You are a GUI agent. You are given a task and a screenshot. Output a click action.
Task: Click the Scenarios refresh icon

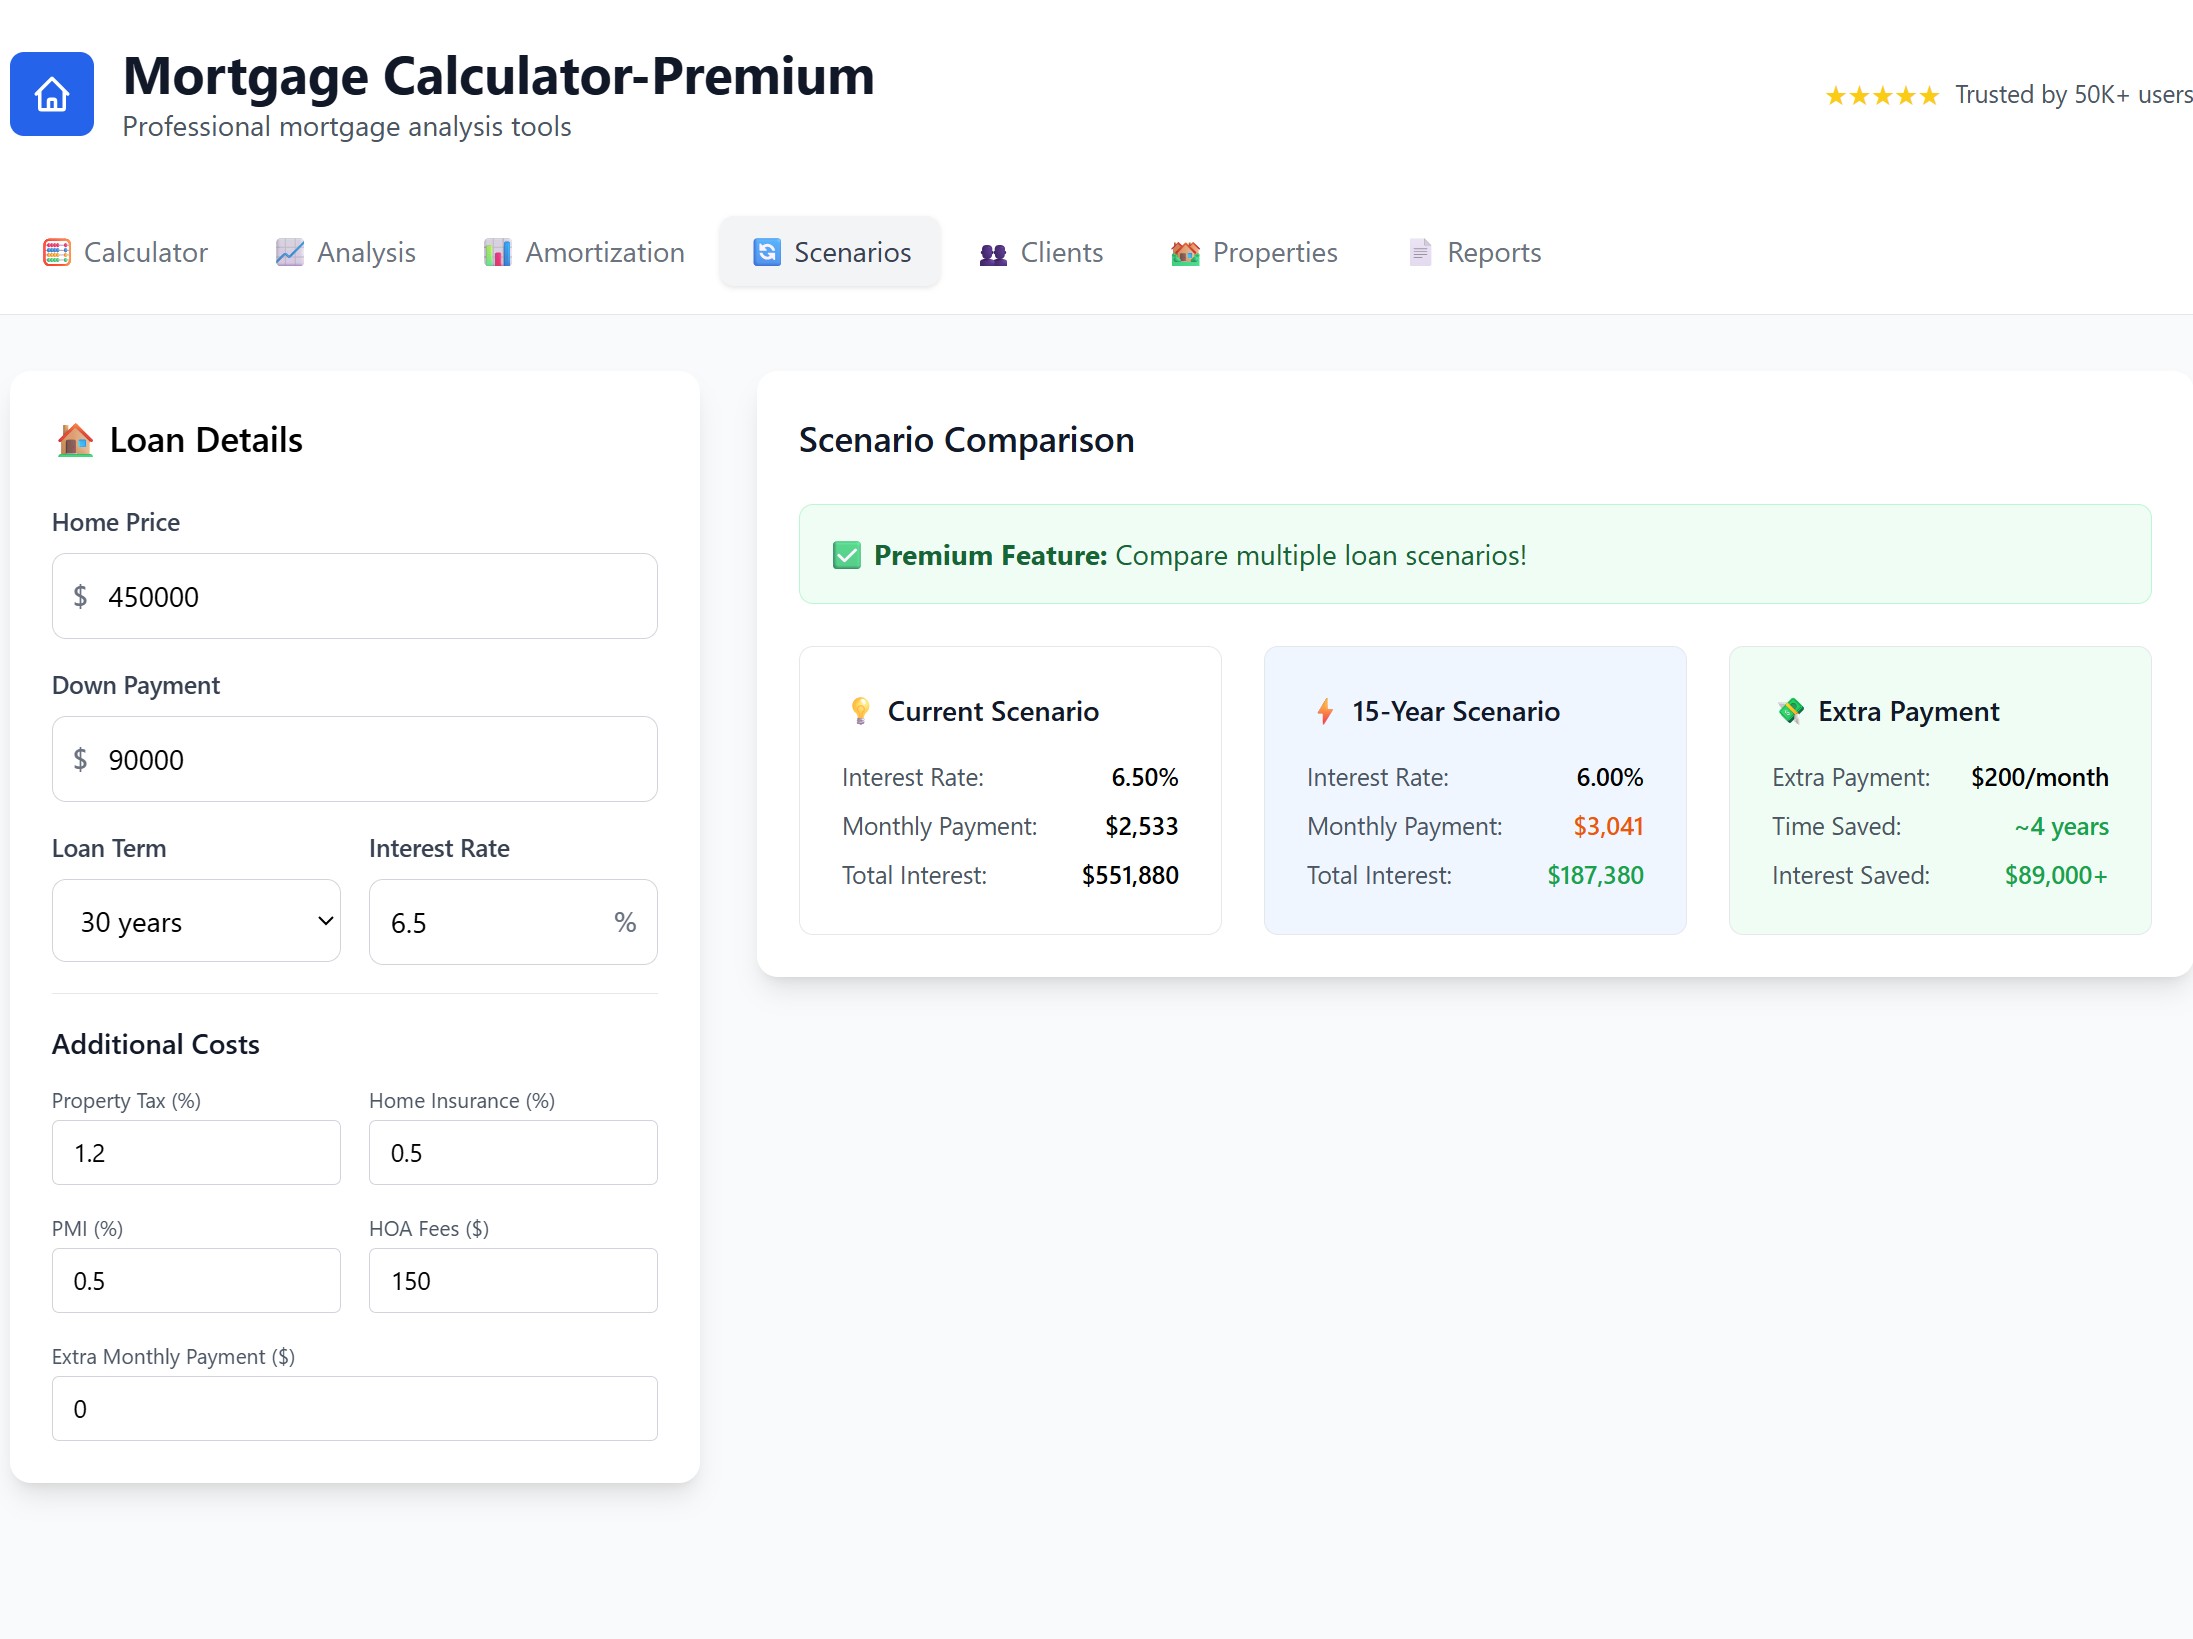(x=765, y=252)
